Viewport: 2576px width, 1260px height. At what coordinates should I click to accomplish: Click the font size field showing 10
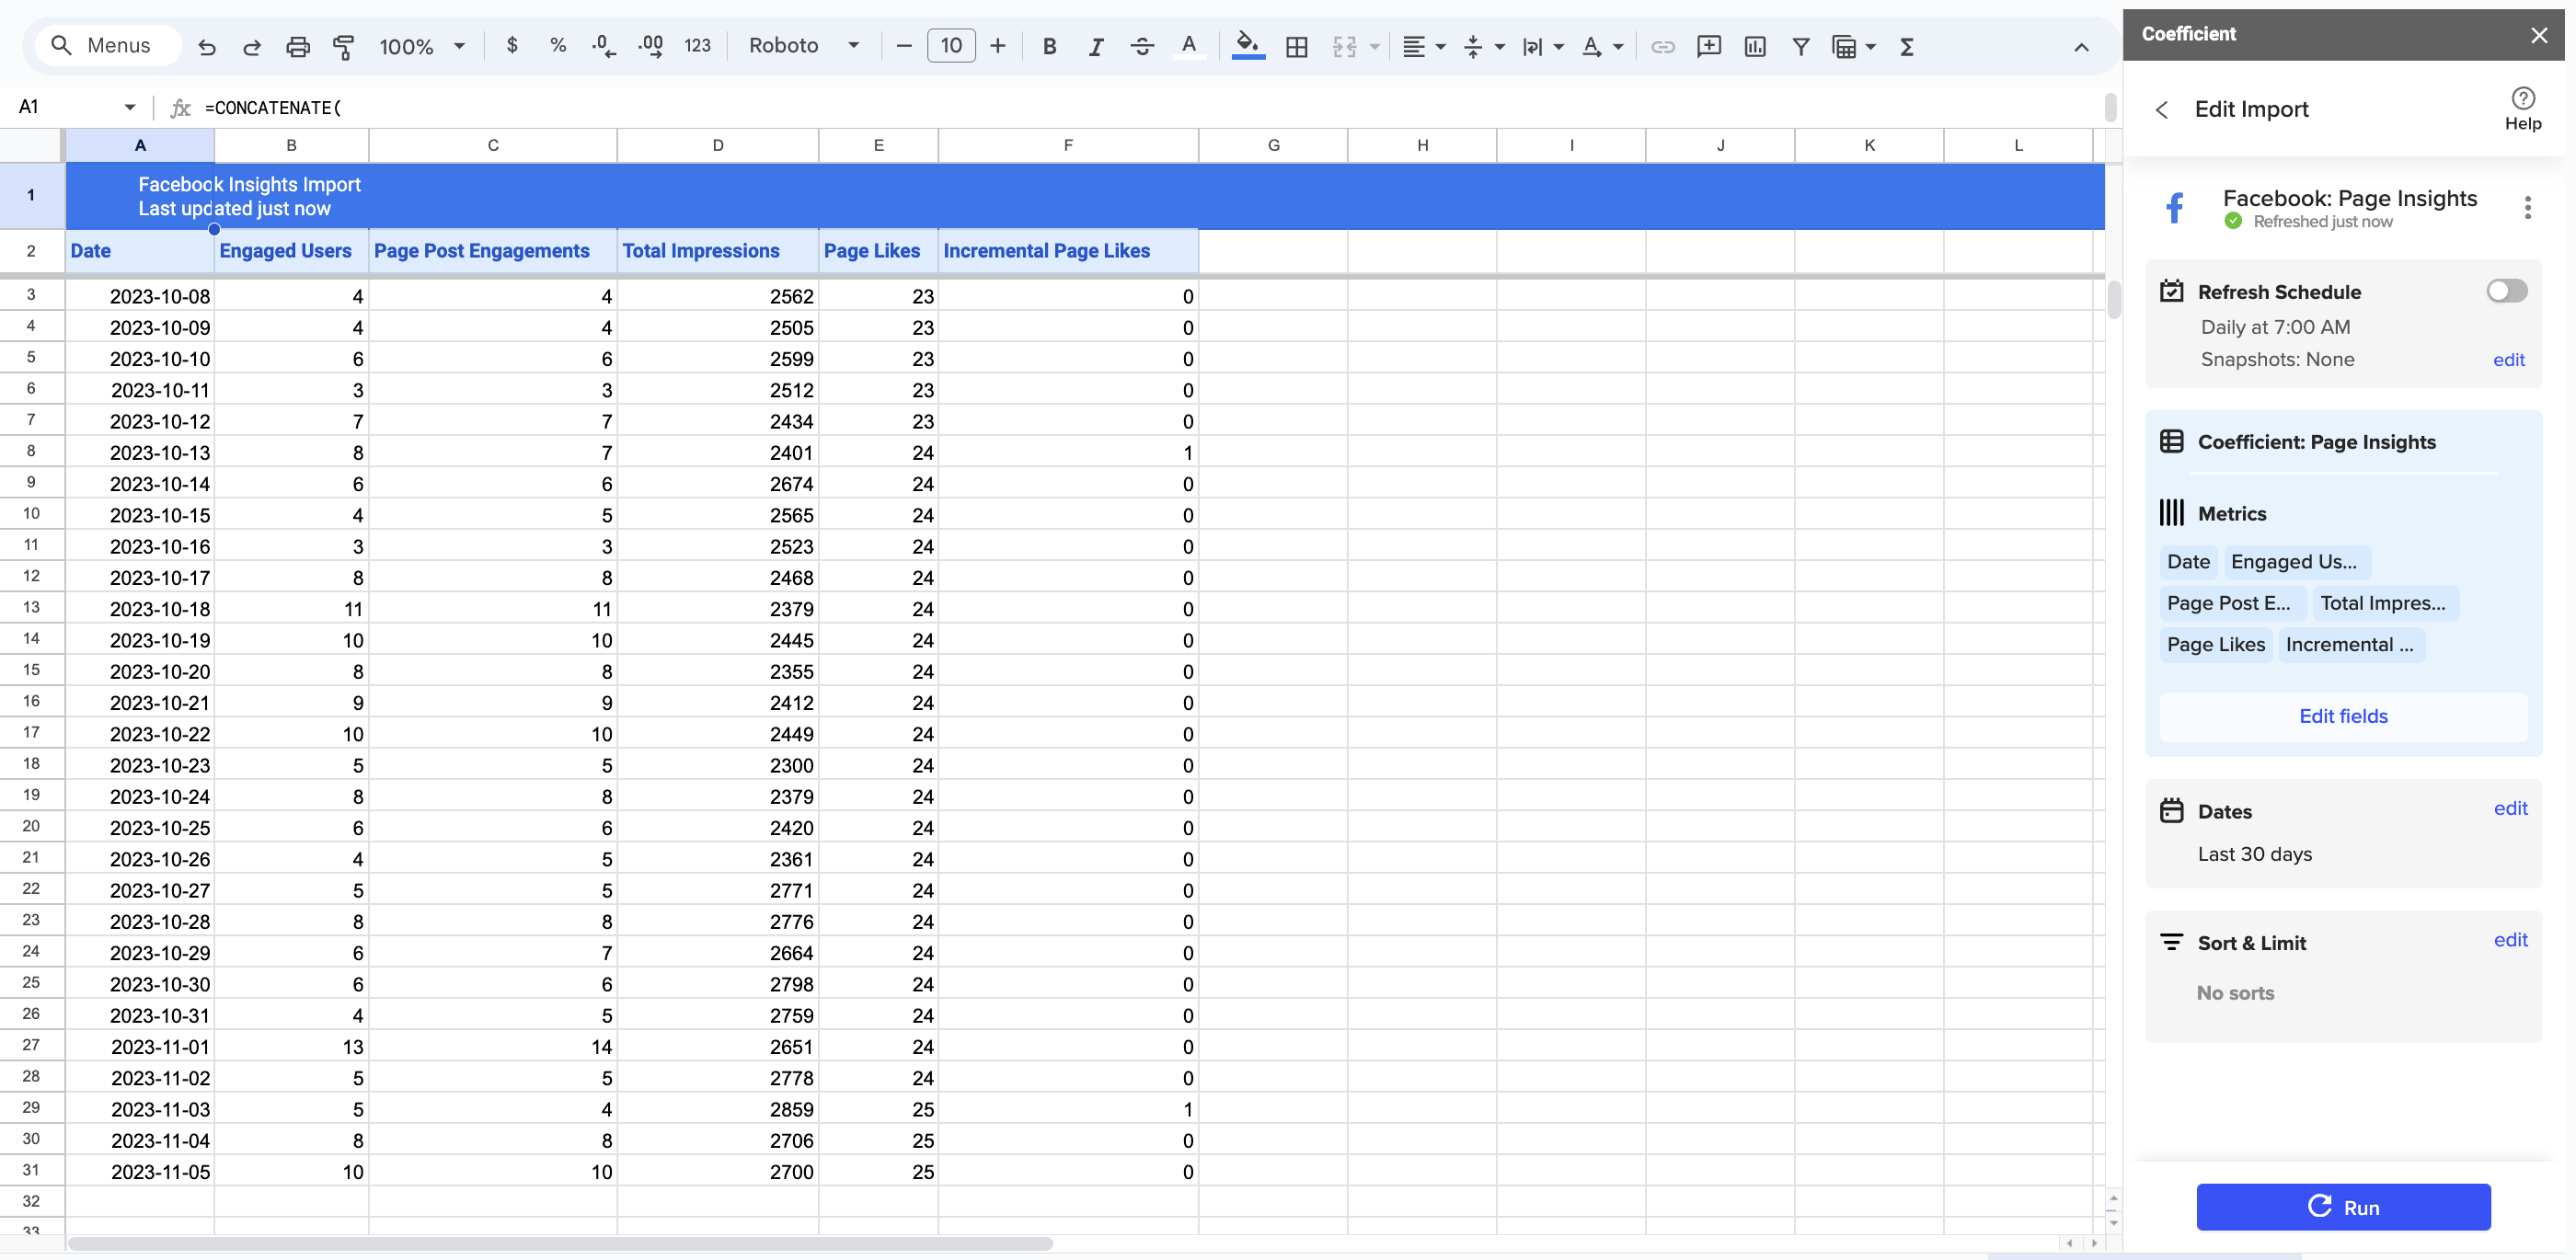[x=951, y=46]
